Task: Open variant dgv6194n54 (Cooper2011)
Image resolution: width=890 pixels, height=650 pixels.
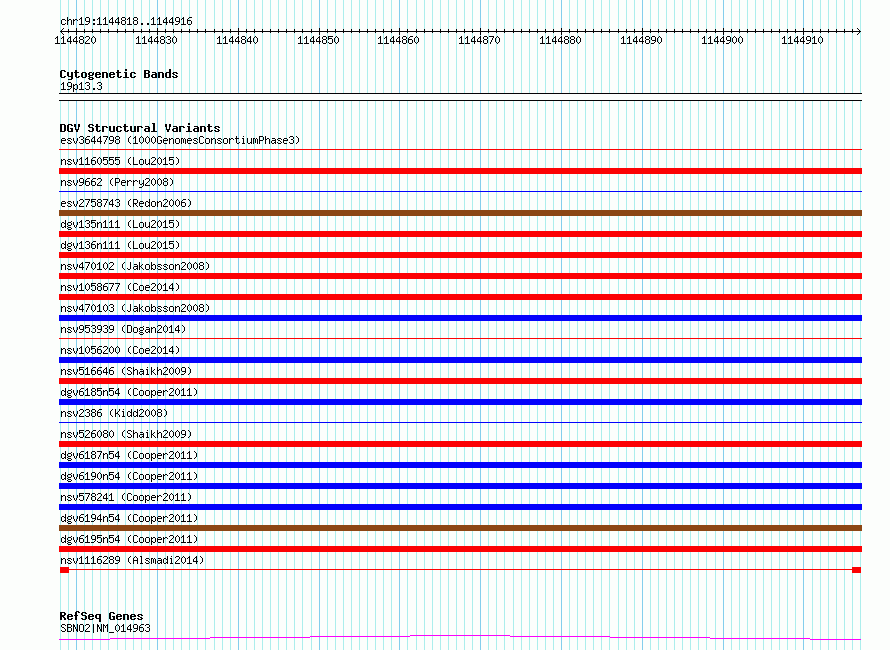Action: (x=129, y=518)
